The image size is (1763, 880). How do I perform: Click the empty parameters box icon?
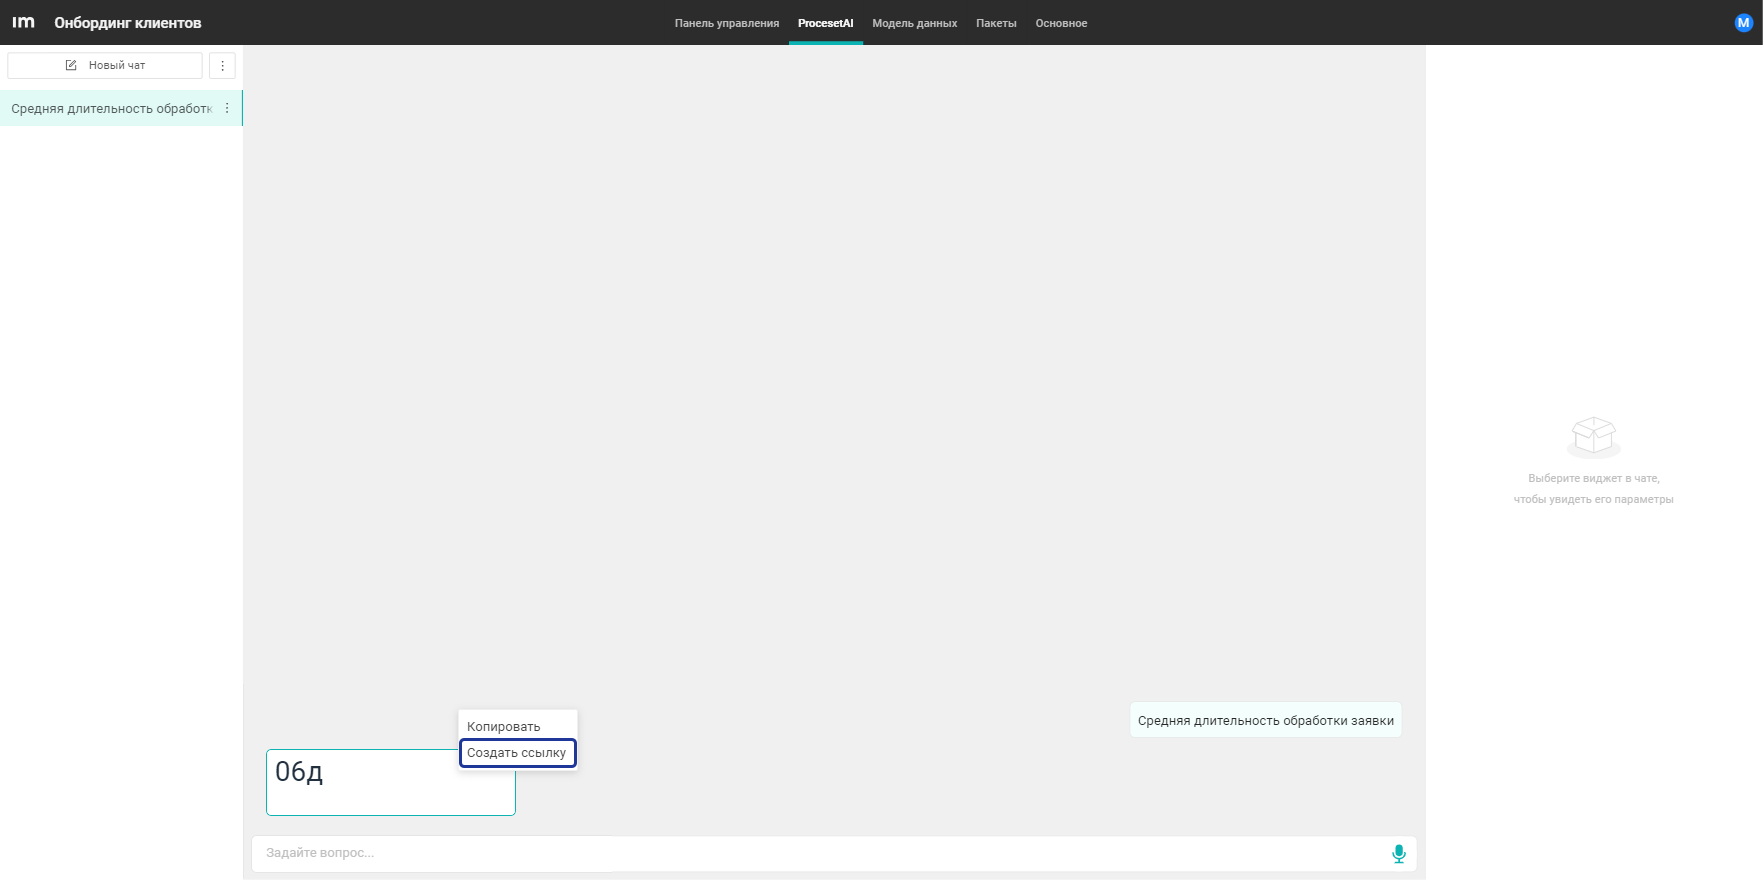(1593, 436)
